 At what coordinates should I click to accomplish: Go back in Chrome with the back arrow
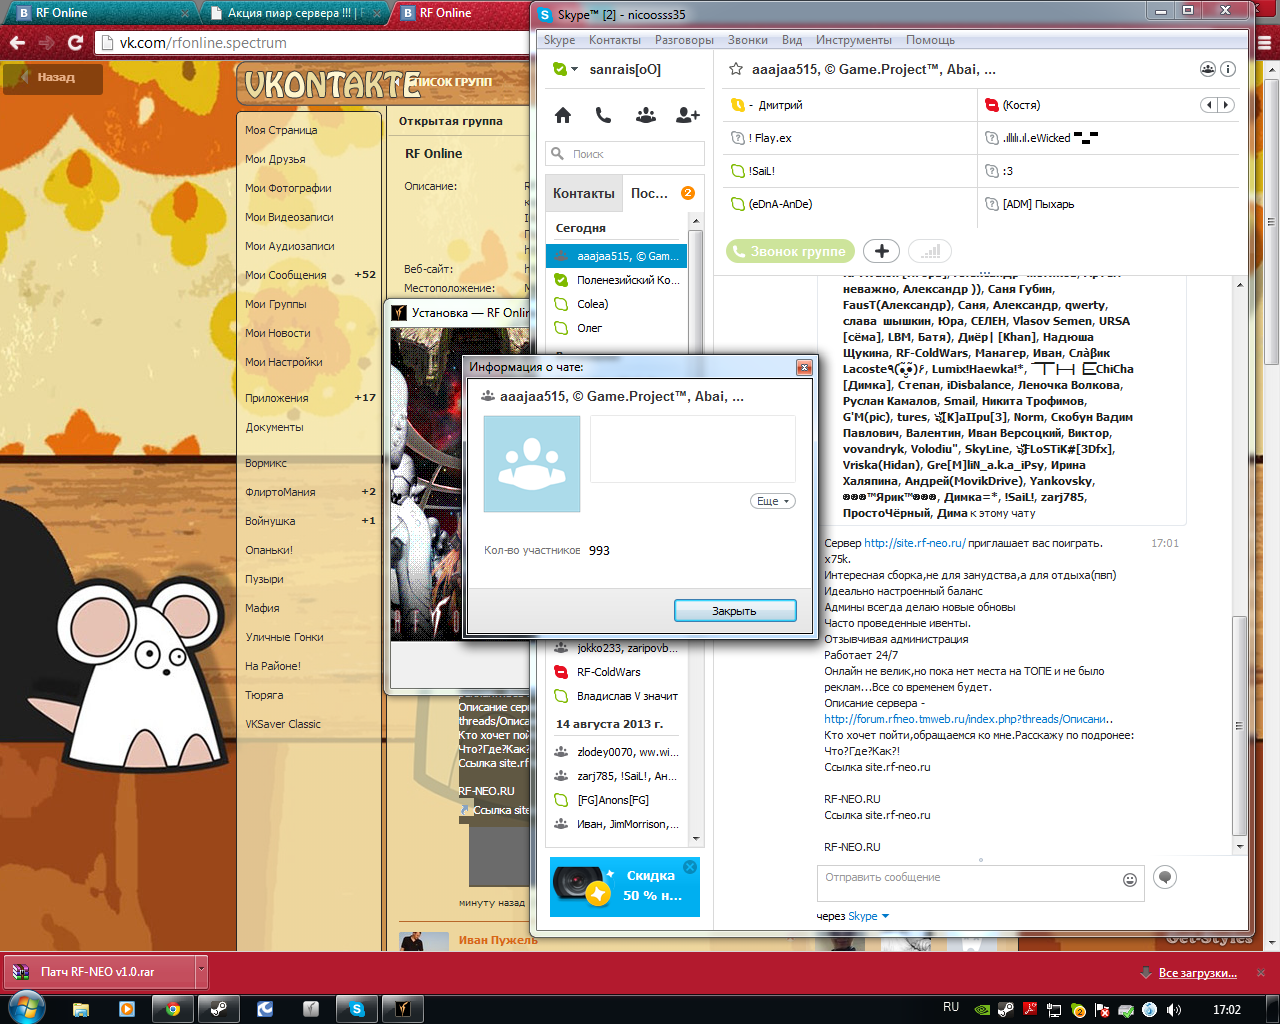tap(17, 42)
